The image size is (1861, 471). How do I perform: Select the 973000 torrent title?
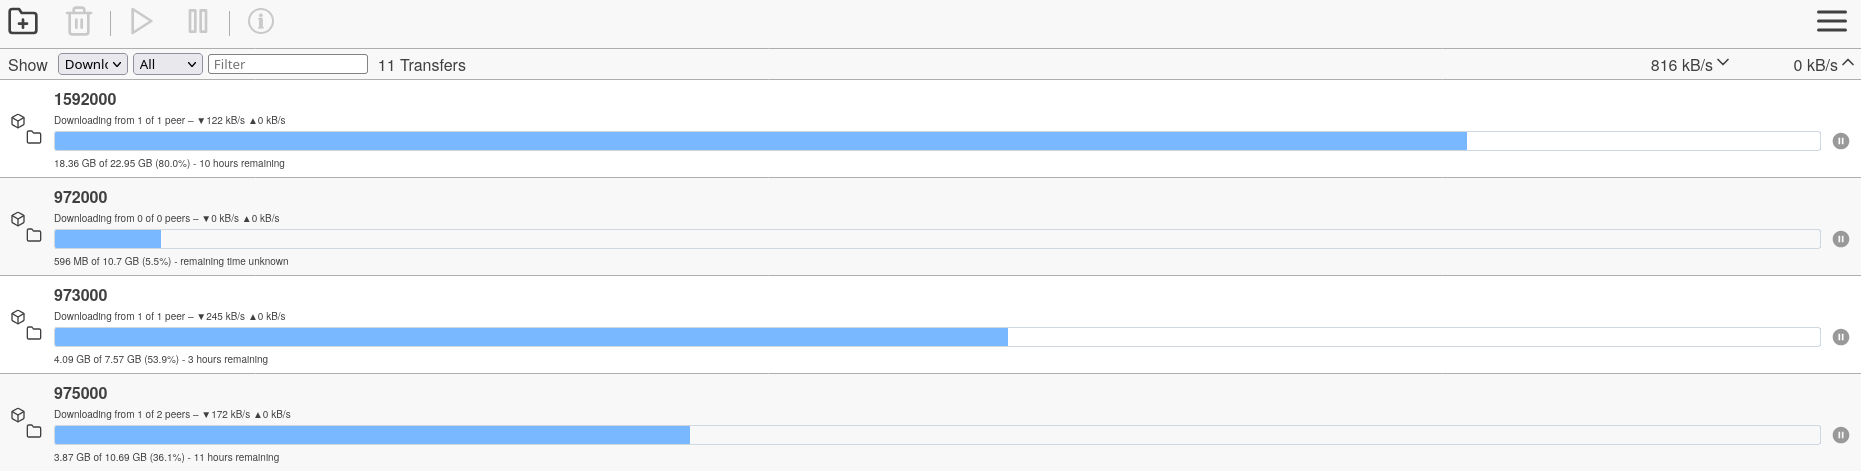click(x=81, y=295)
